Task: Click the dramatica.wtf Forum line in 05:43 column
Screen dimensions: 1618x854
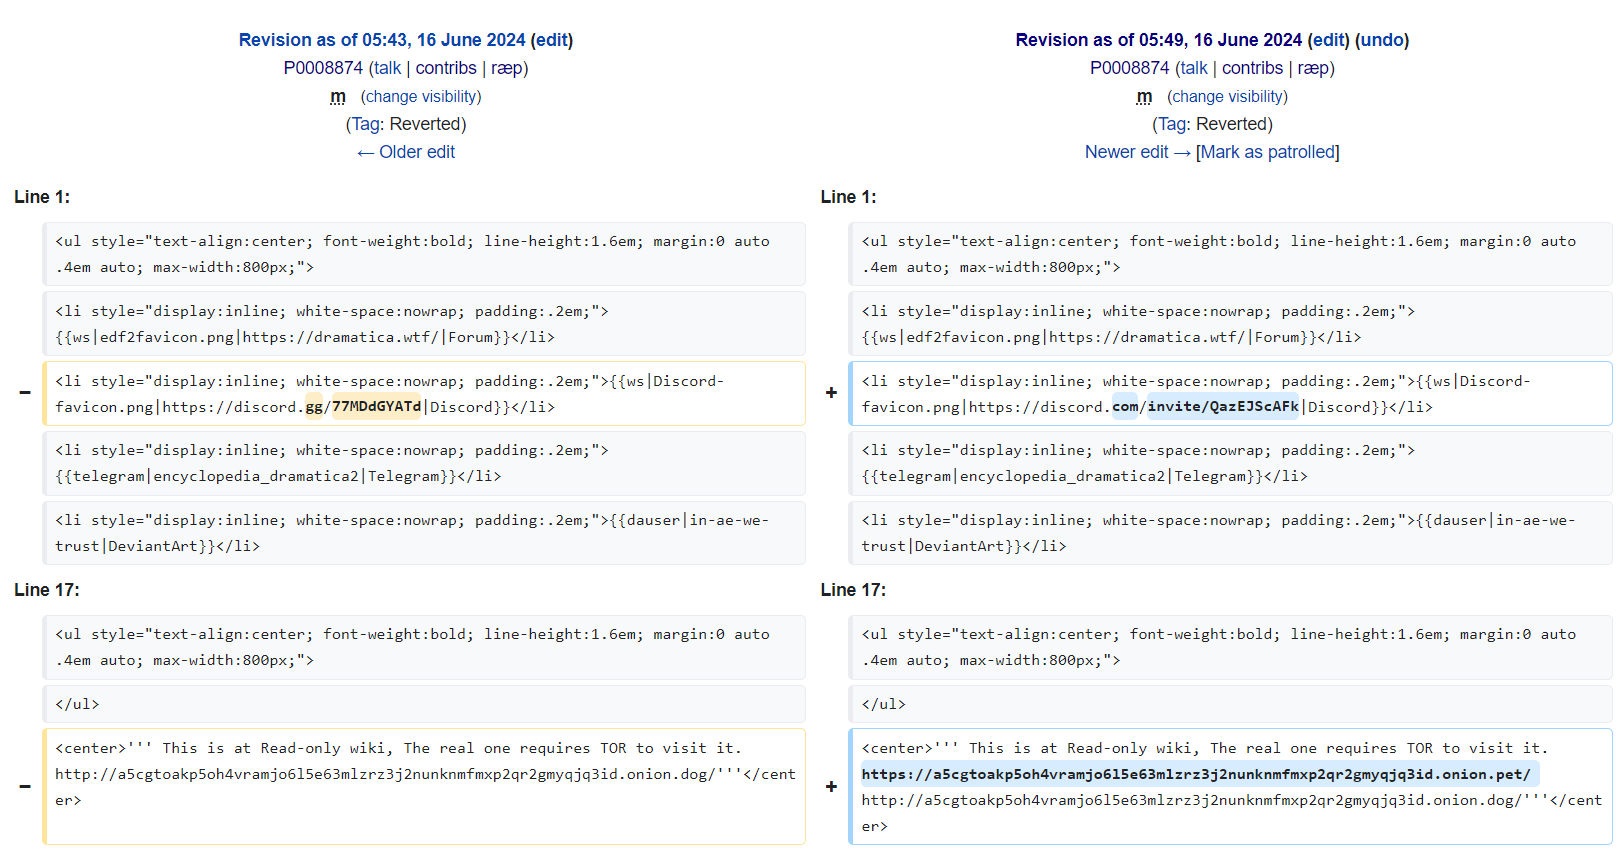Action: (x=424, y=324)
